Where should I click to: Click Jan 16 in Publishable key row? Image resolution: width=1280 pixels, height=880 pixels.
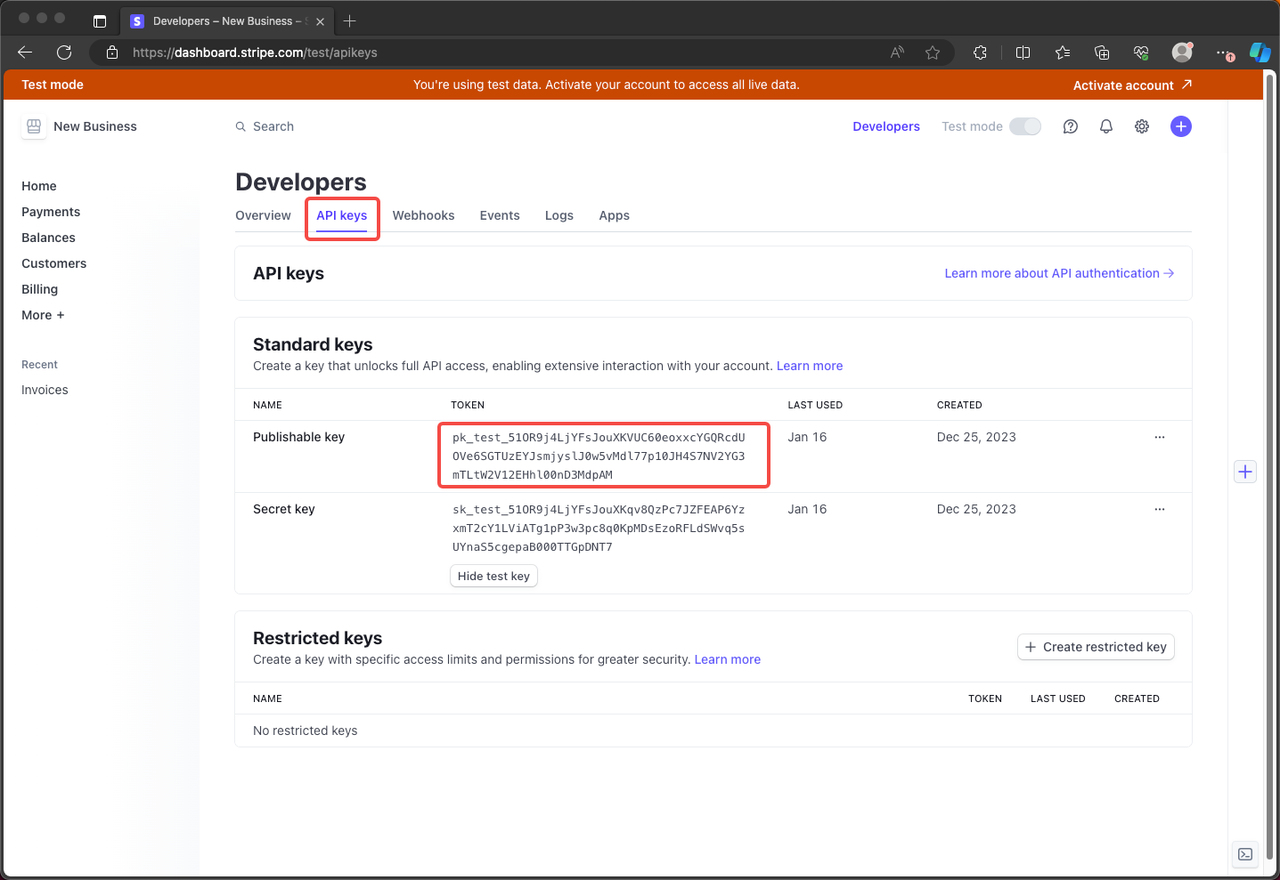click(x=807, y=437)
